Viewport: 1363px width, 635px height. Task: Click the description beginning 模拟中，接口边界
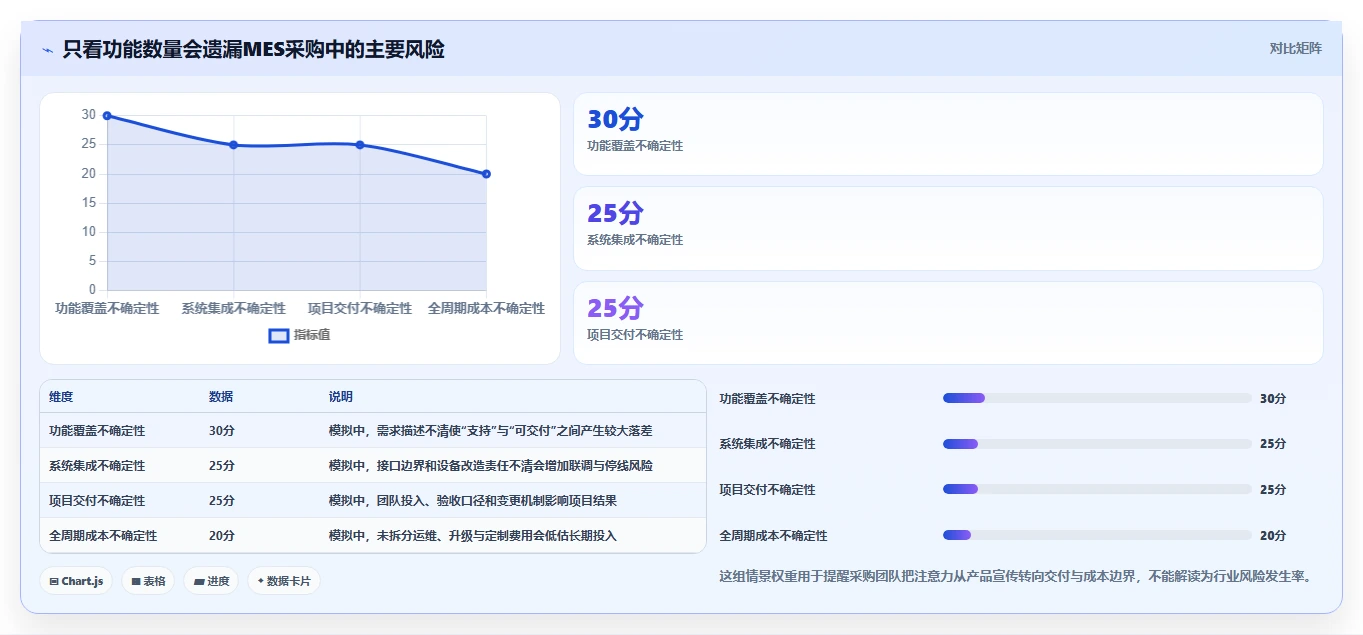tap(491, 466)
